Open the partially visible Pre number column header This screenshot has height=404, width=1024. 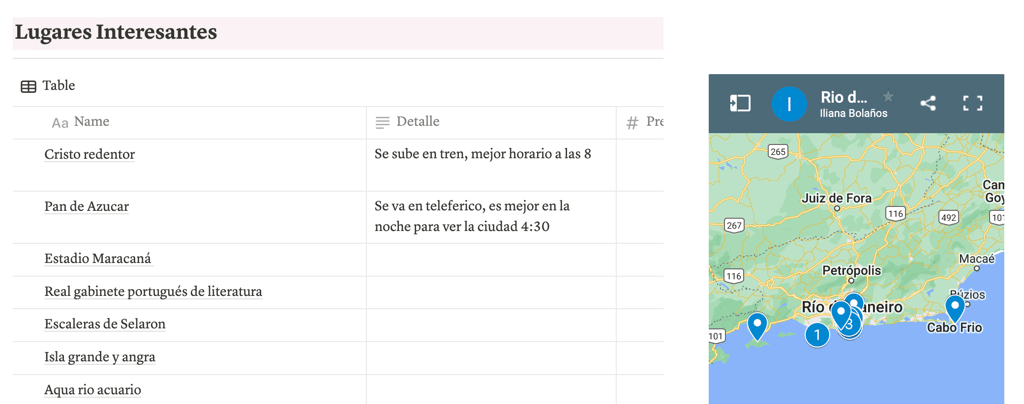point(640,122)
